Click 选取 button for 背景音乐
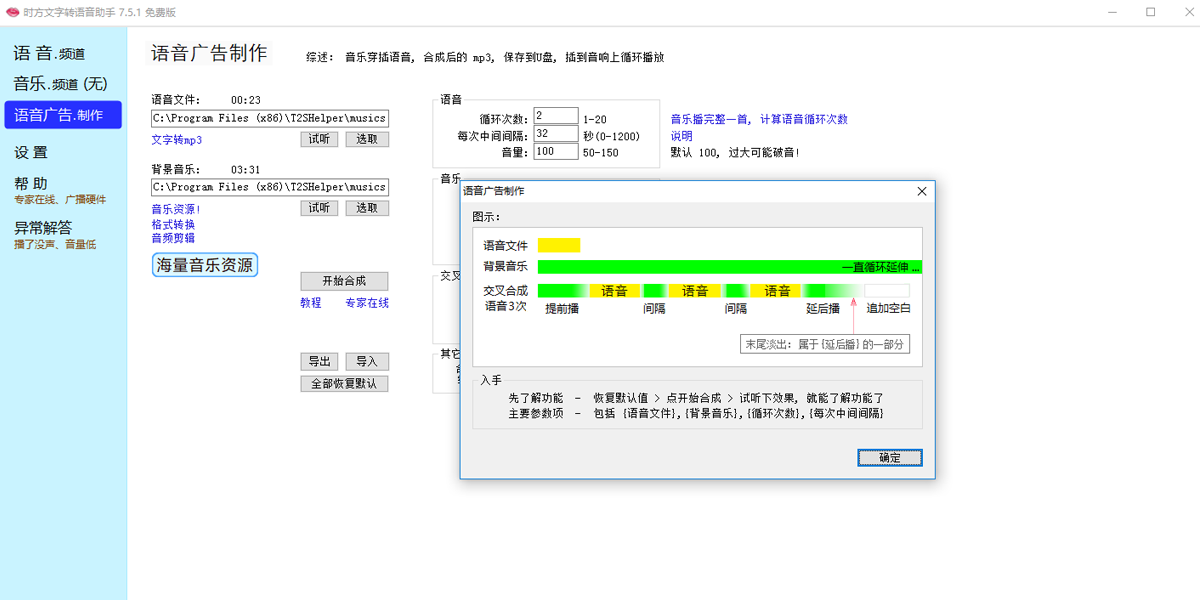 coord(367,208)
